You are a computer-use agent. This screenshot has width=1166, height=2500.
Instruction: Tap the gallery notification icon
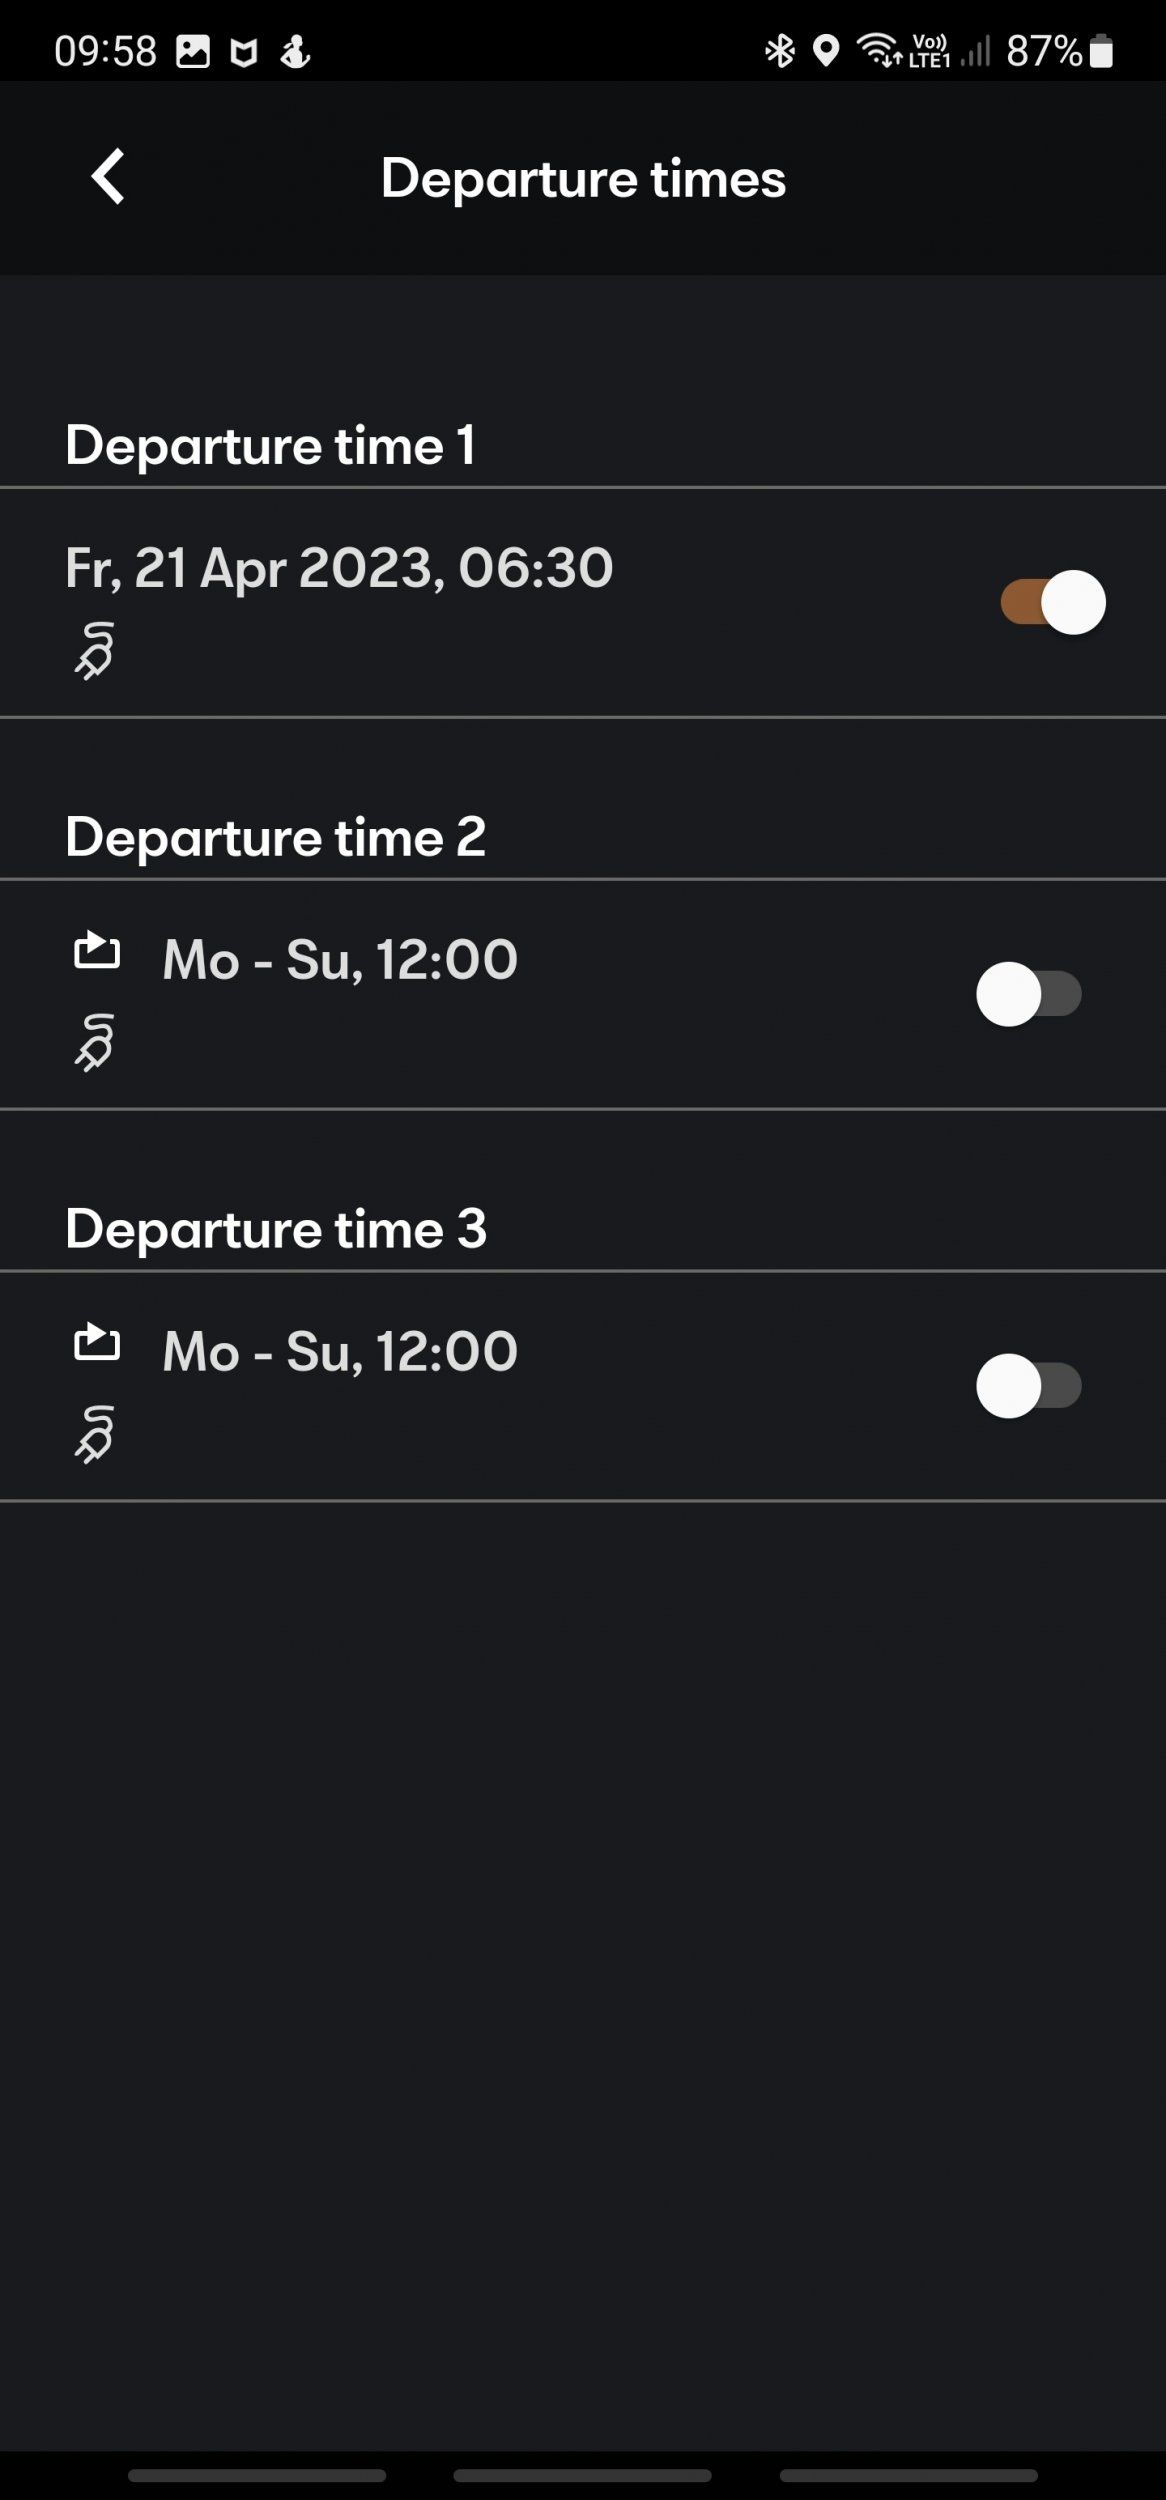[x=193, y=51]
